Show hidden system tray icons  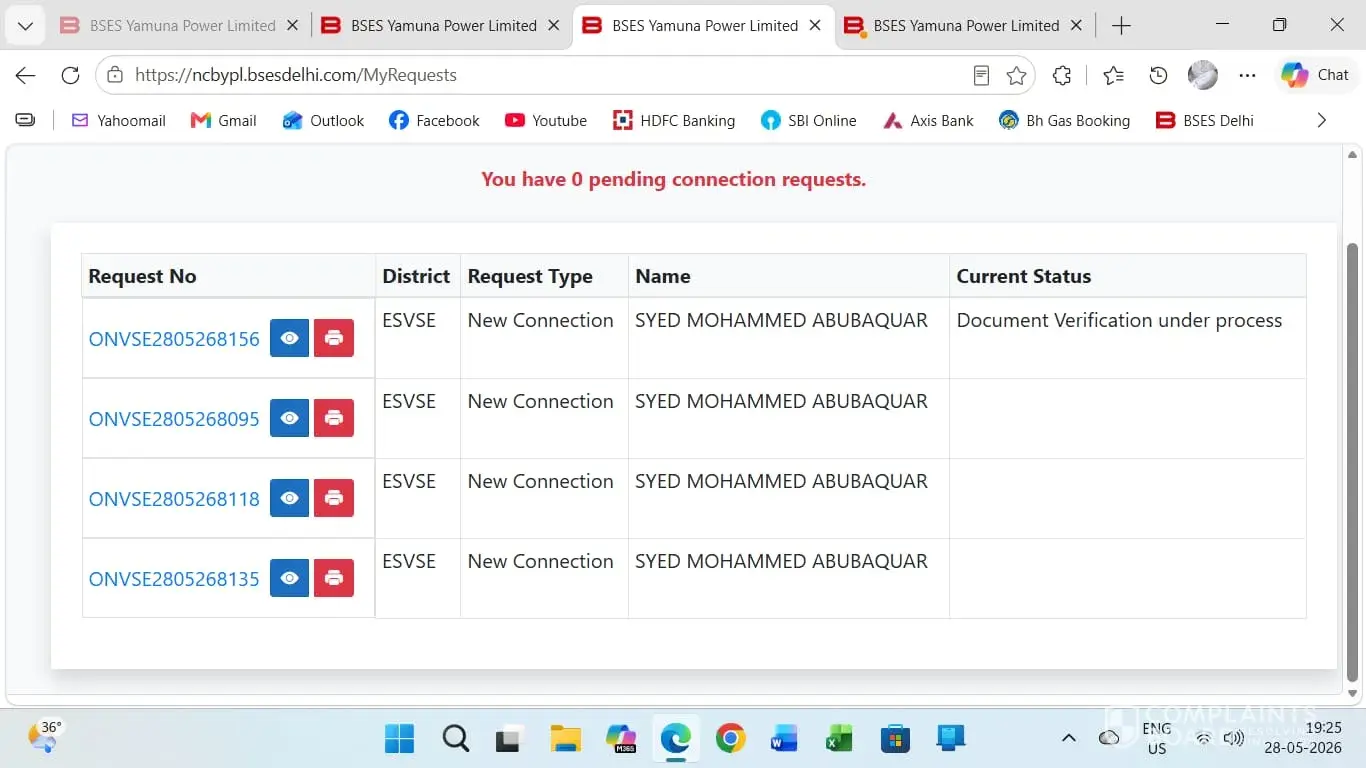[x=1068, y=738]
